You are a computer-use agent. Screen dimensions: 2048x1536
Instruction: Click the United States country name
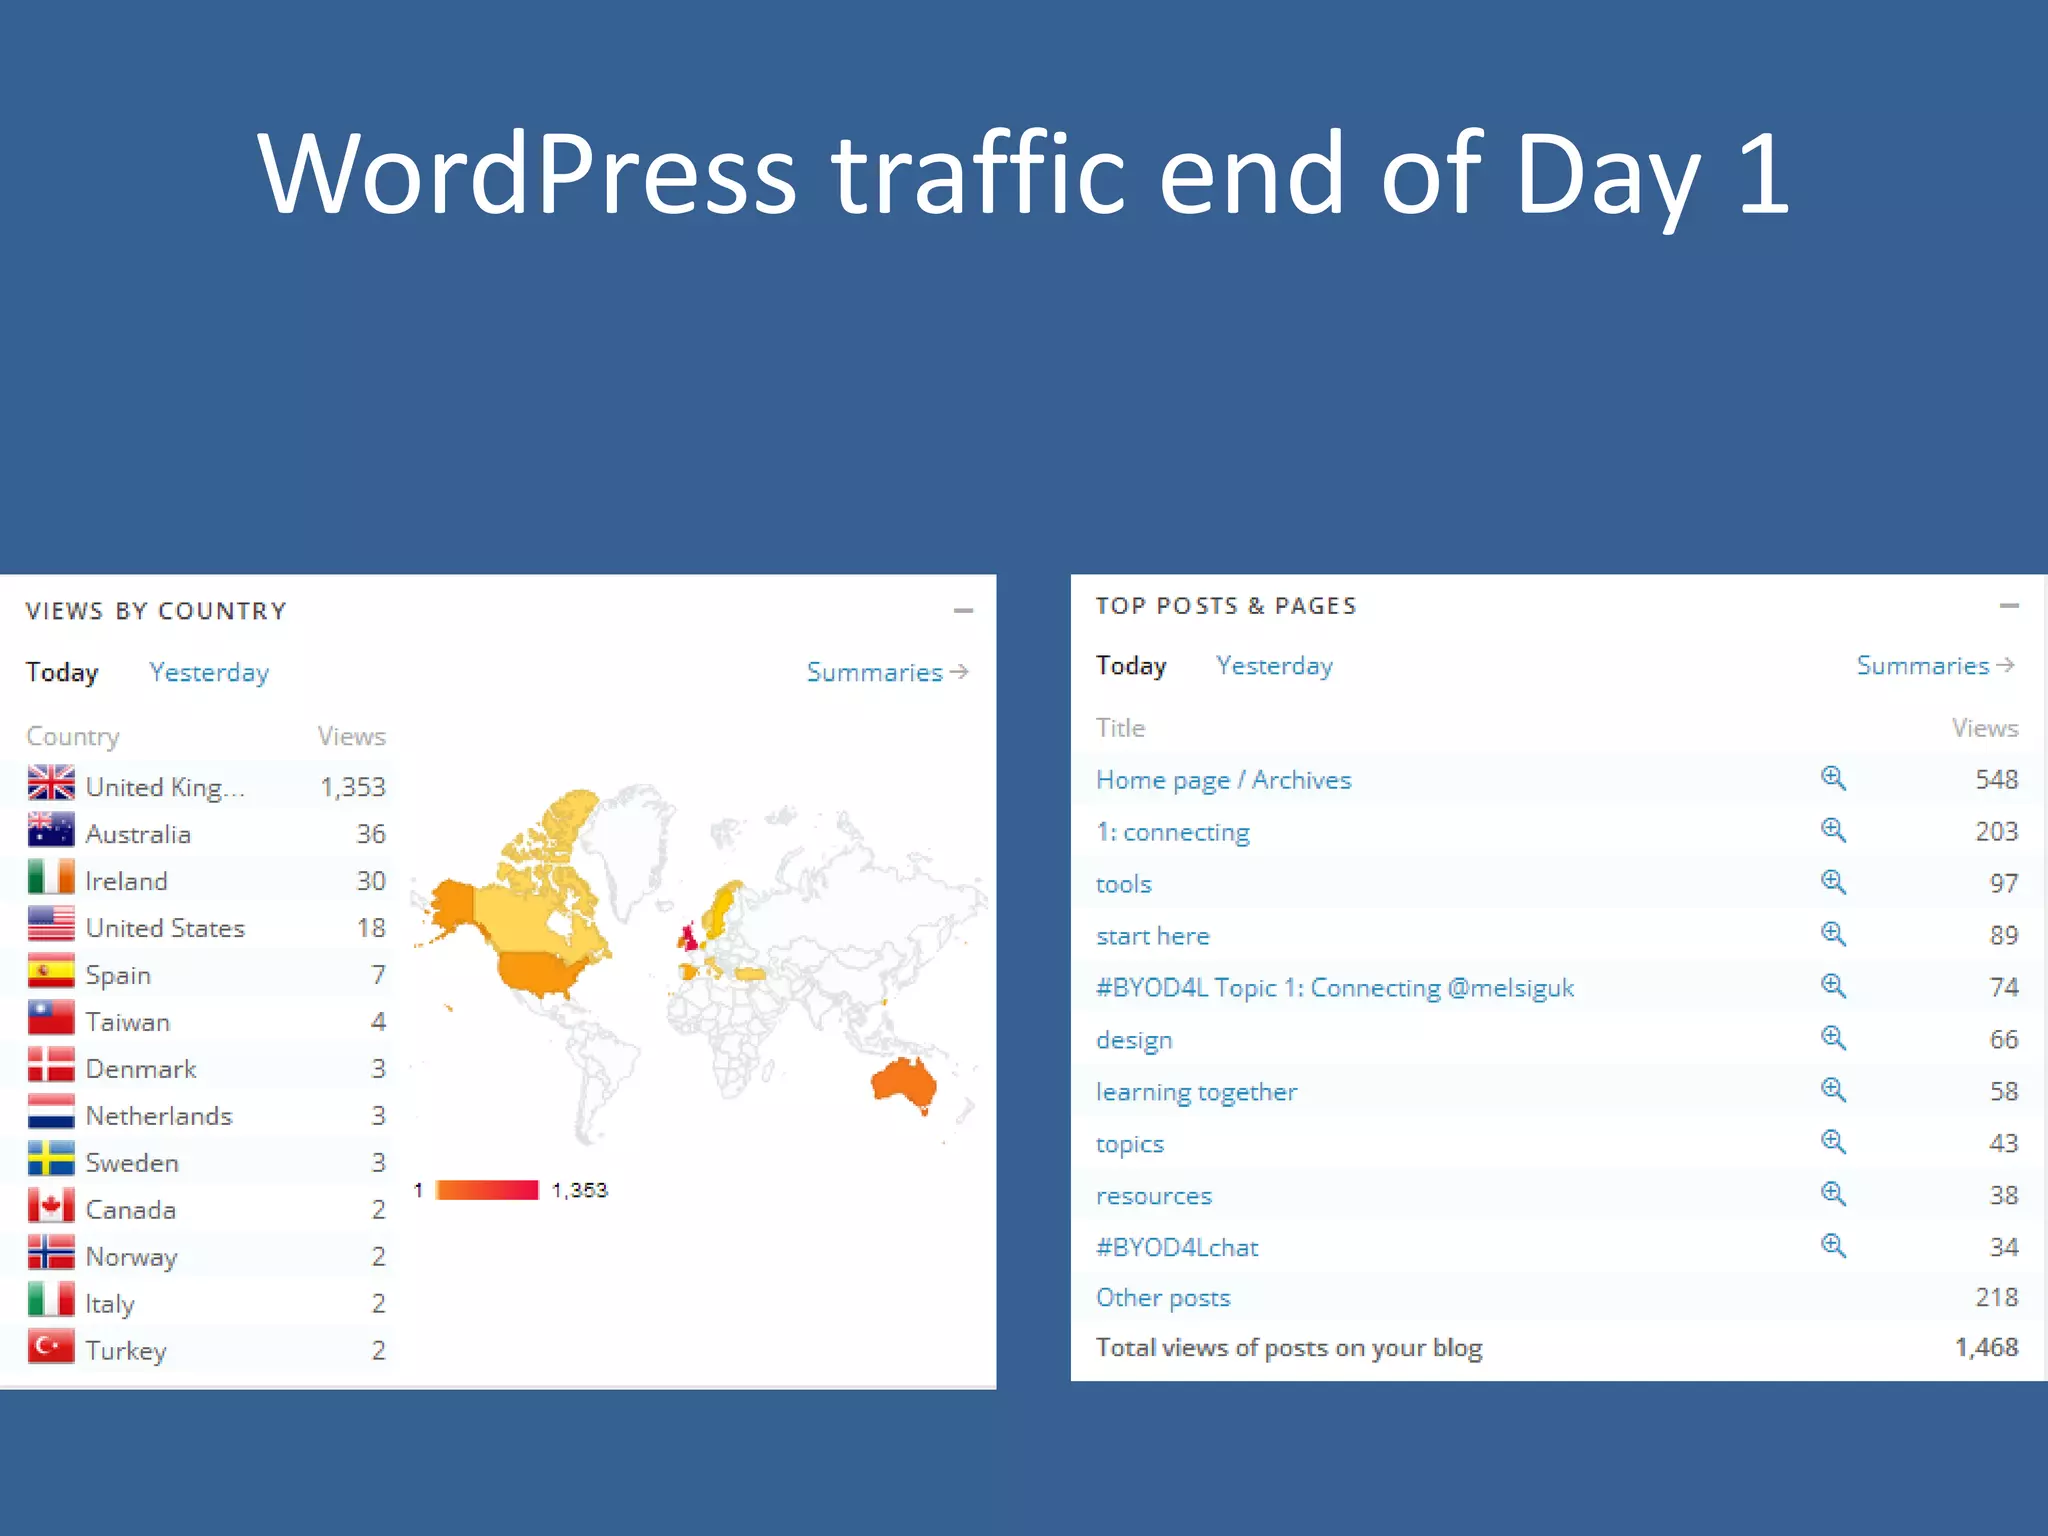click(165, 928)
